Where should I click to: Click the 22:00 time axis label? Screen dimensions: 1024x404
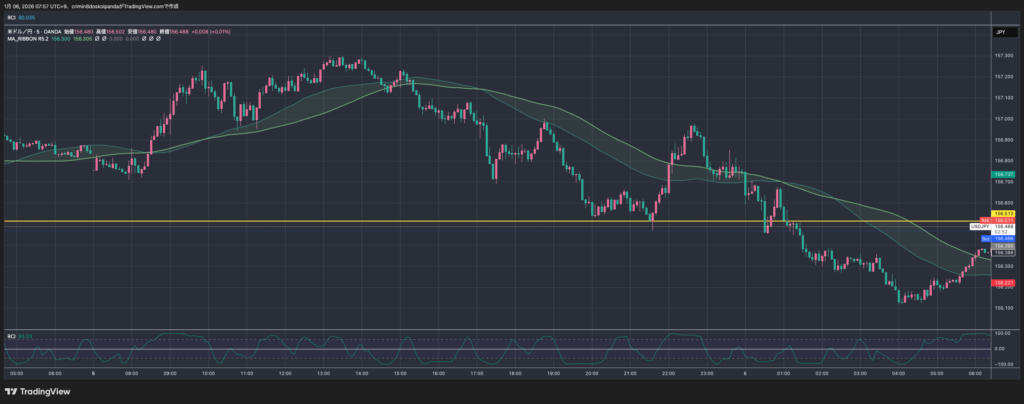(x=668, y=373)
